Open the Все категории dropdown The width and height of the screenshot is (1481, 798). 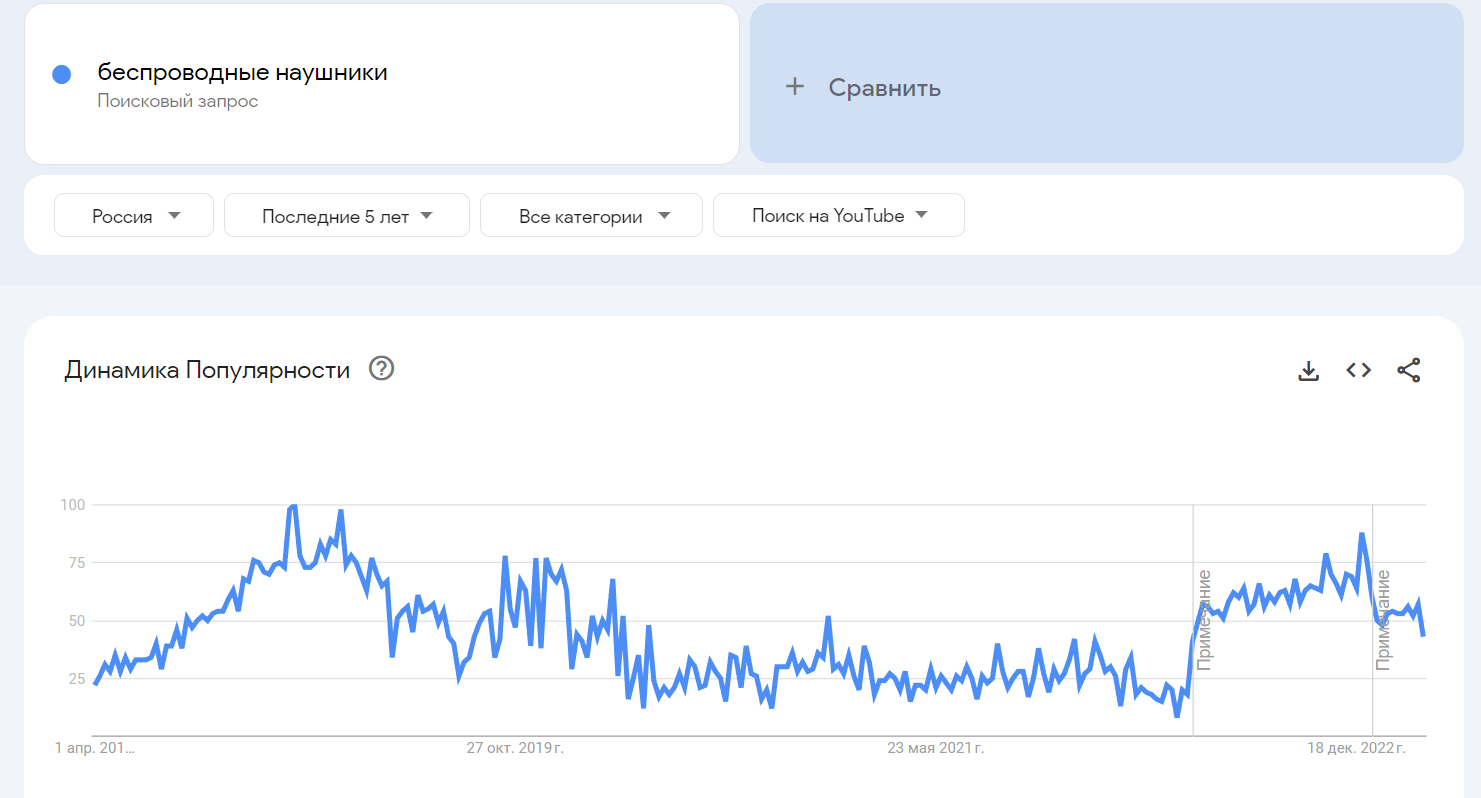[591, 216]
